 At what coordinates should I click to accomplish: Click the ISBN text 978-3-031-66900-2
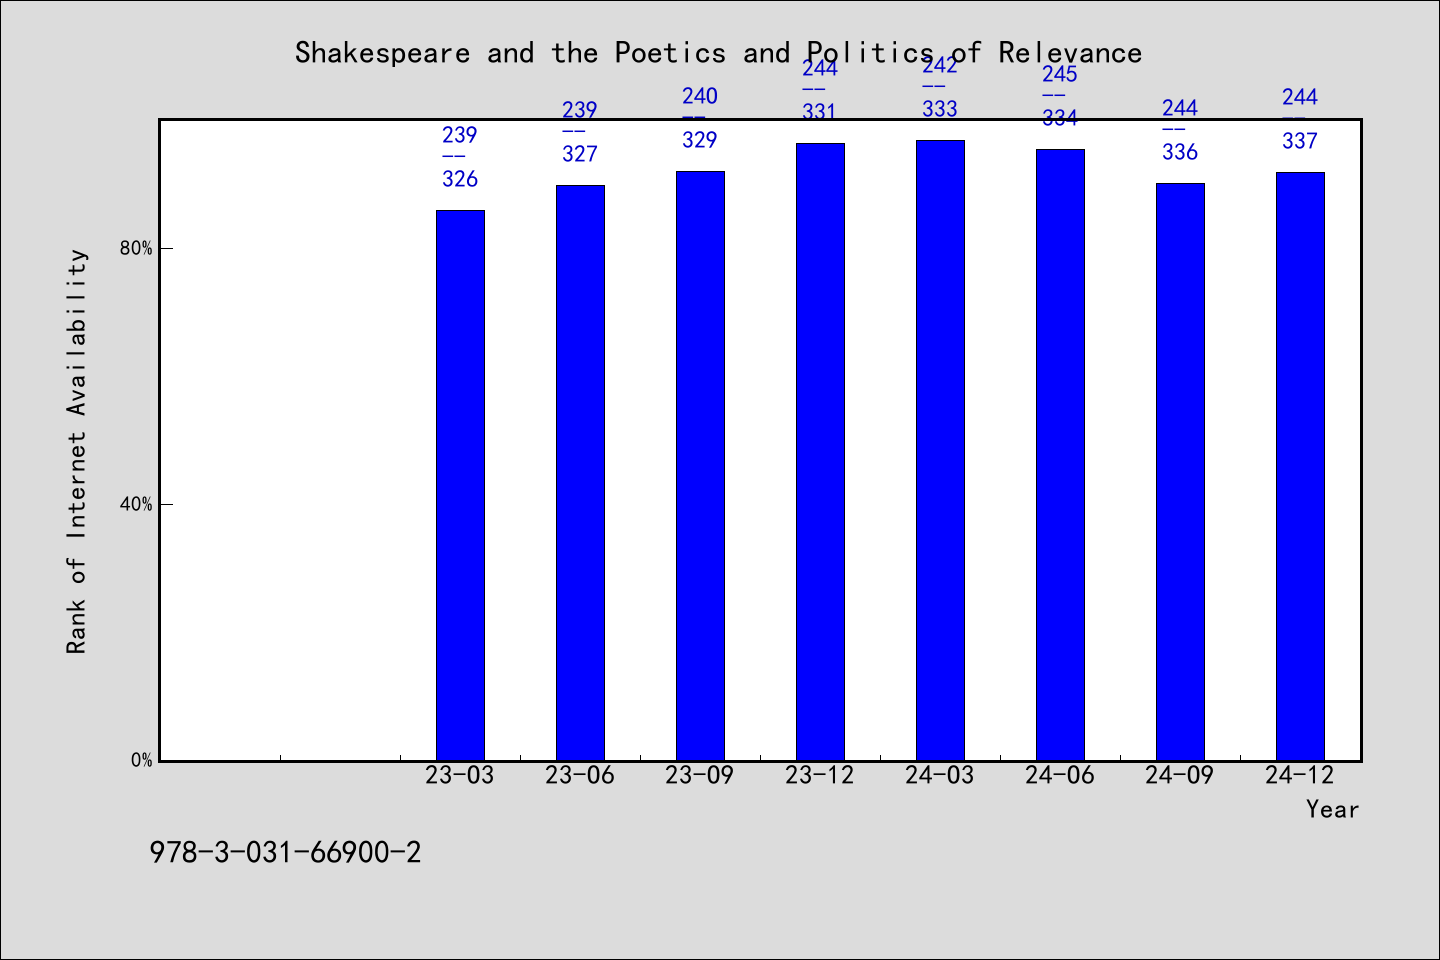pyautogui.click(x=285, y=853)
